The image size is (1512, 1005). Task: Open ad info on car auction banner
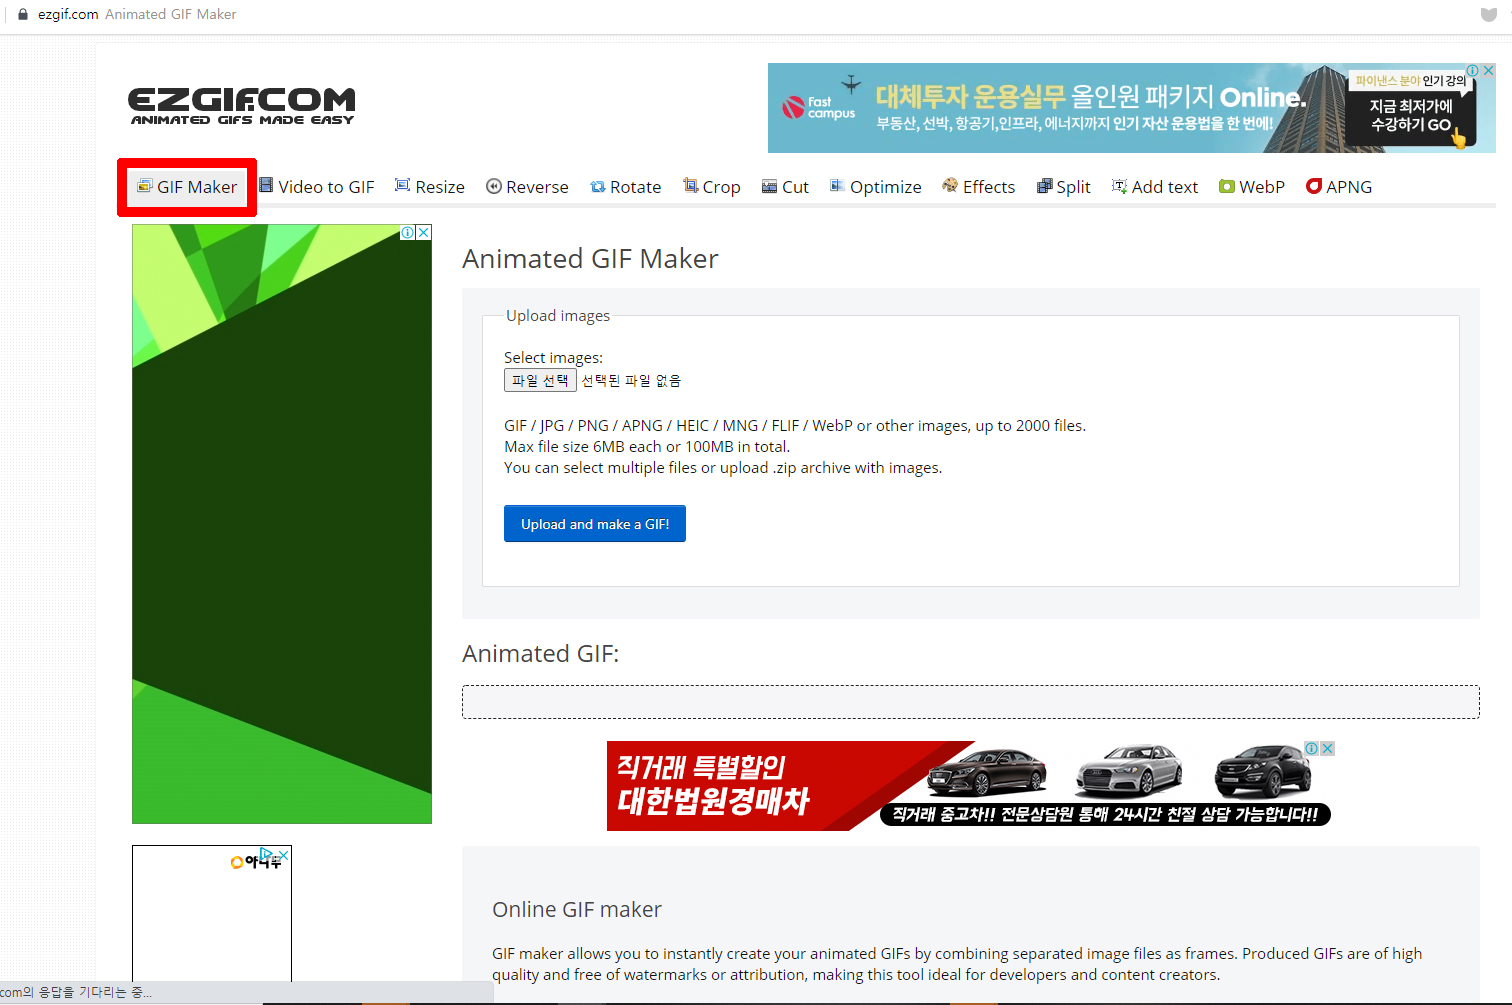click(x=1312, y=748)
